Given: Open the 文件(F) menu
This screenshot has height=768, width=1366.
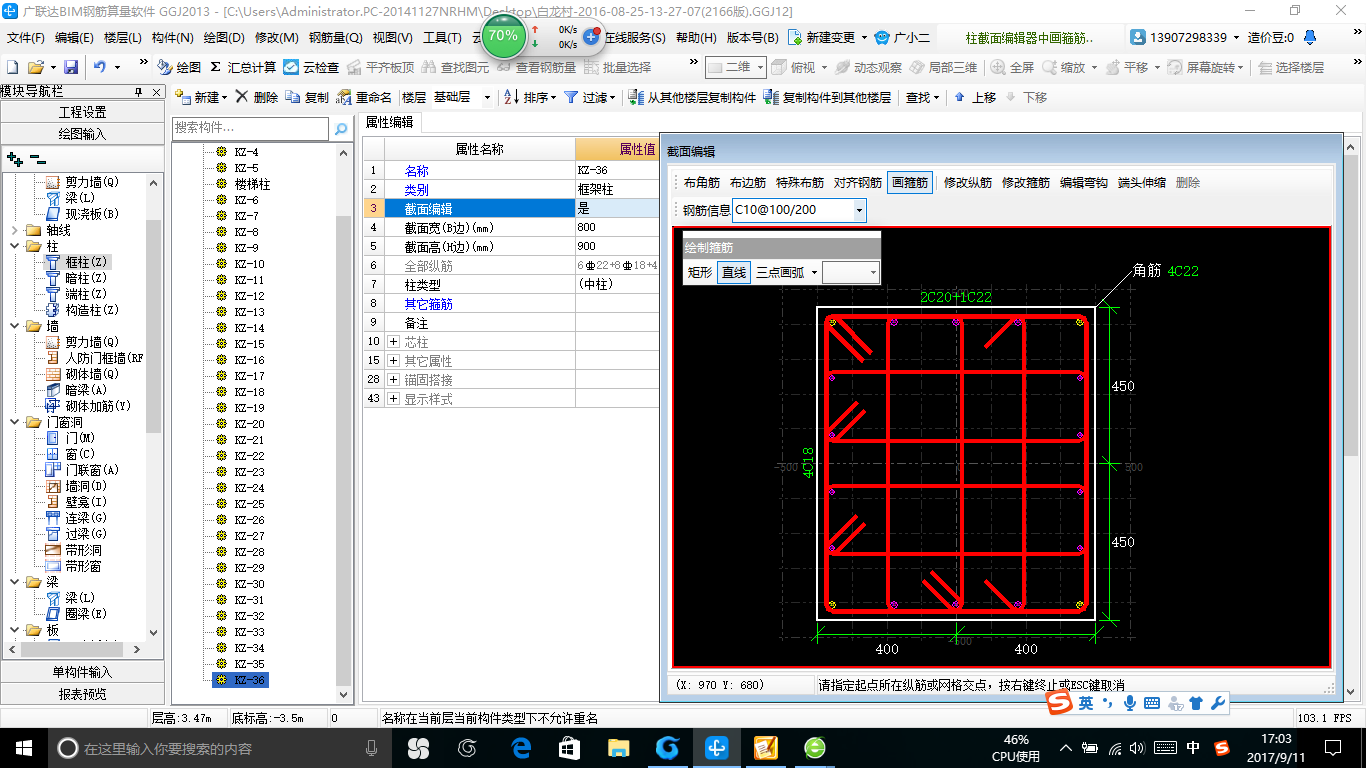Looking at the screenshot, I should click(26, 38).
